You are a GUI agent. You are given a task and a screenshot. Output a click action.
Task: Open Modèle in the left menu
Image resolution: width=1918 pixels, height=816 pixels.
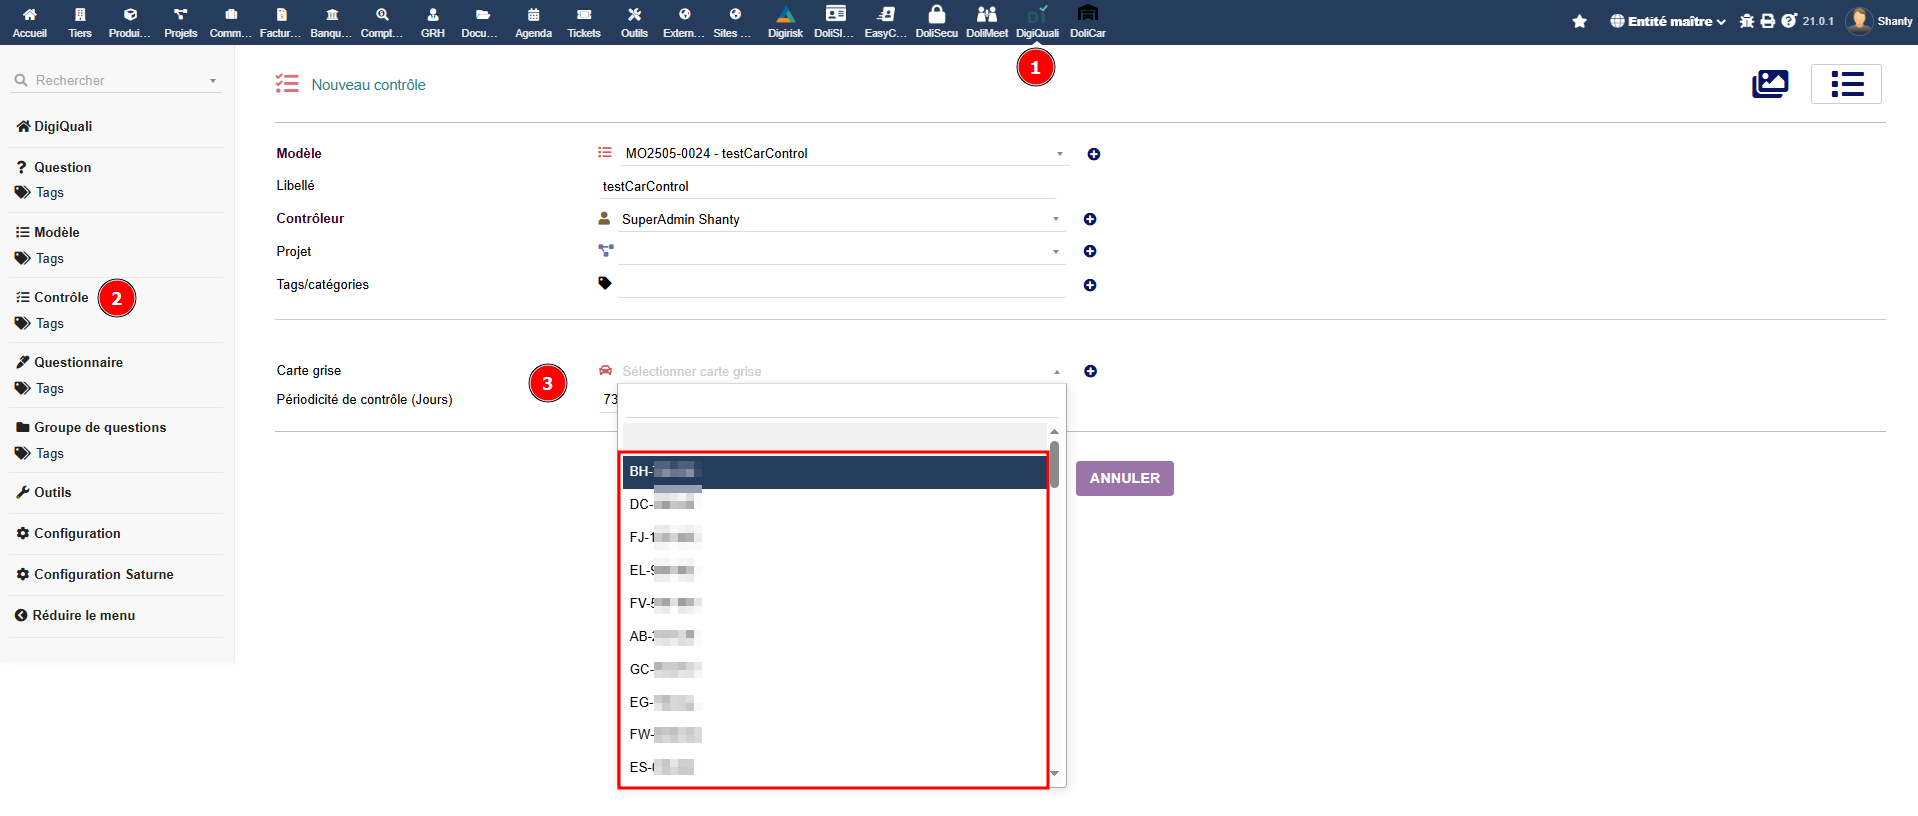pyautogui.click(x=56, y=232)
